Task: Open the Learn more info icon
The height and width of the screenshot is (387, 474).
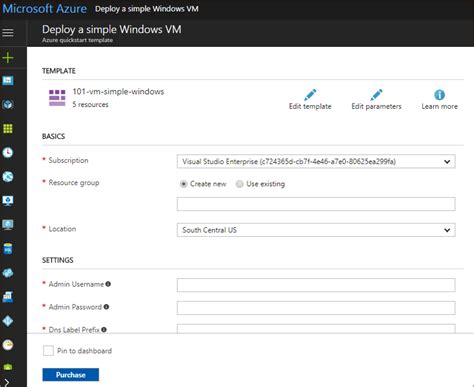Action: click(439, 95)
